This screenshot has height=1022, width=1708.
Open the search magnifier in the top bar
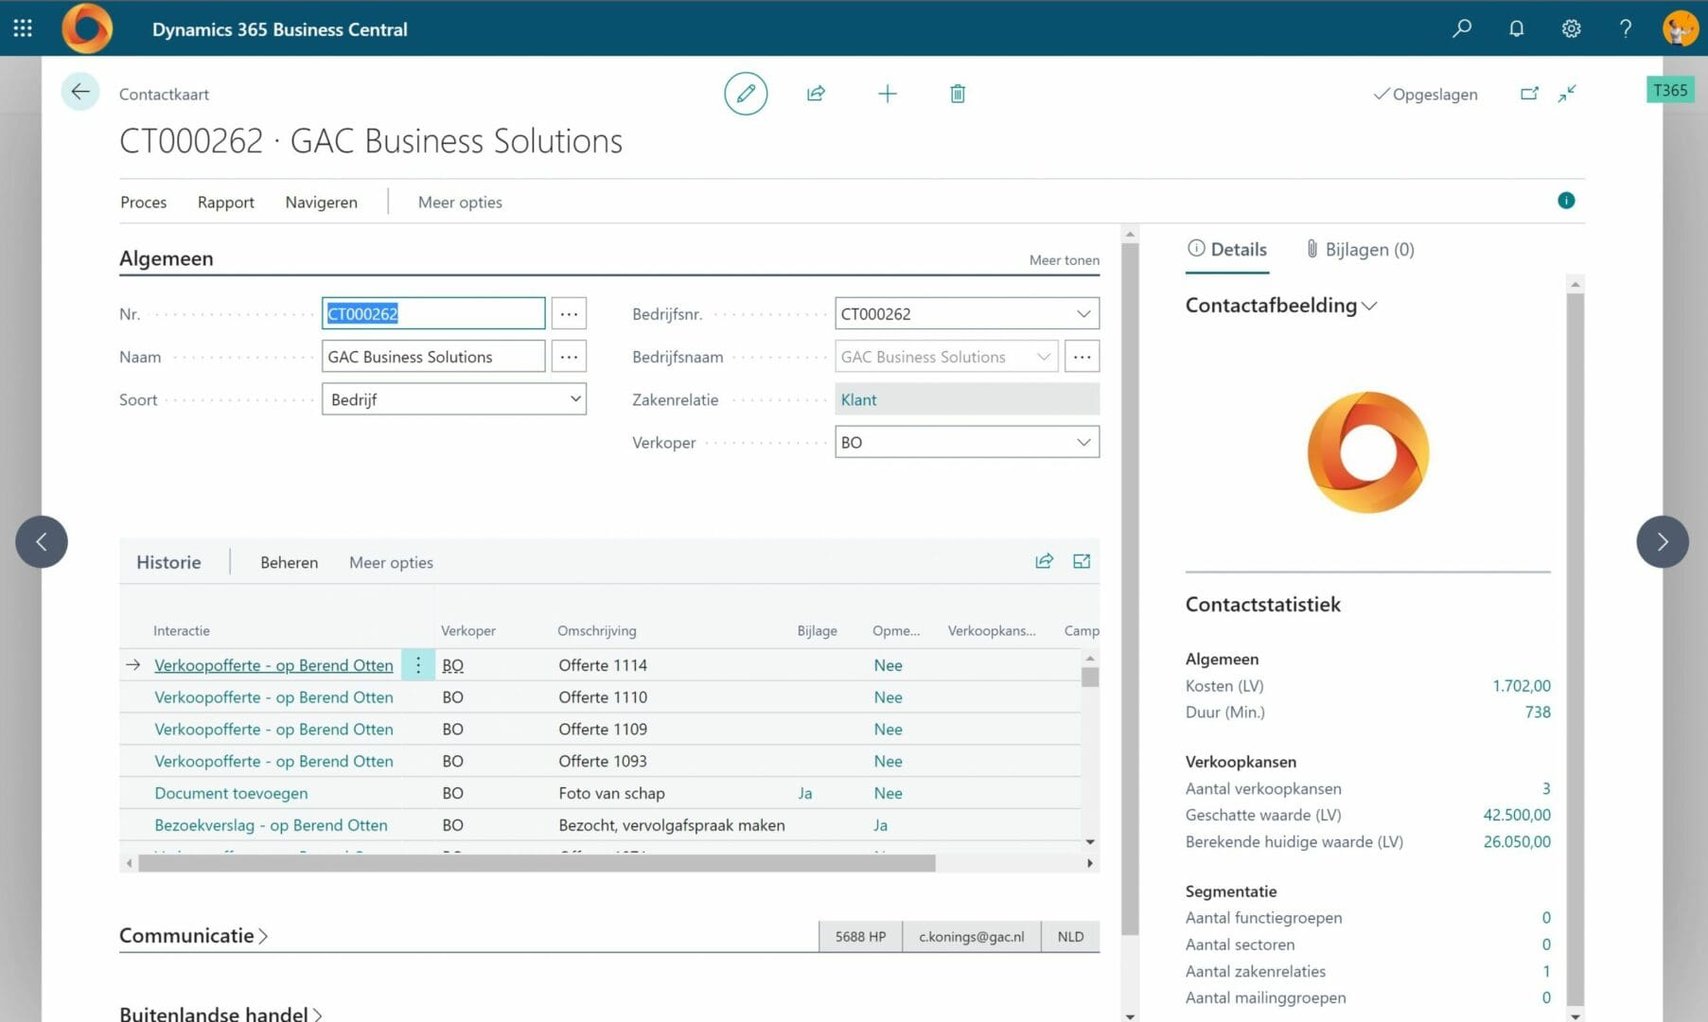click(1462, 28)
